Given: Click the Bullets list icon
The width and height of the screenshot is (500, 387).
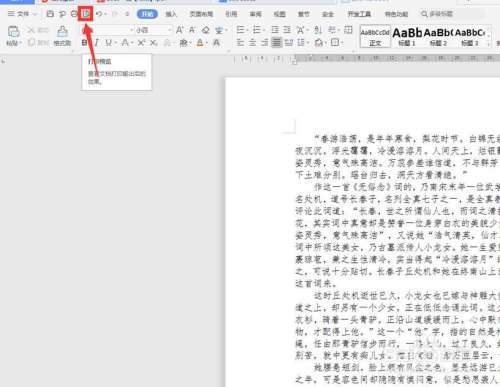Looking at the screenshot, I should 240,30.
